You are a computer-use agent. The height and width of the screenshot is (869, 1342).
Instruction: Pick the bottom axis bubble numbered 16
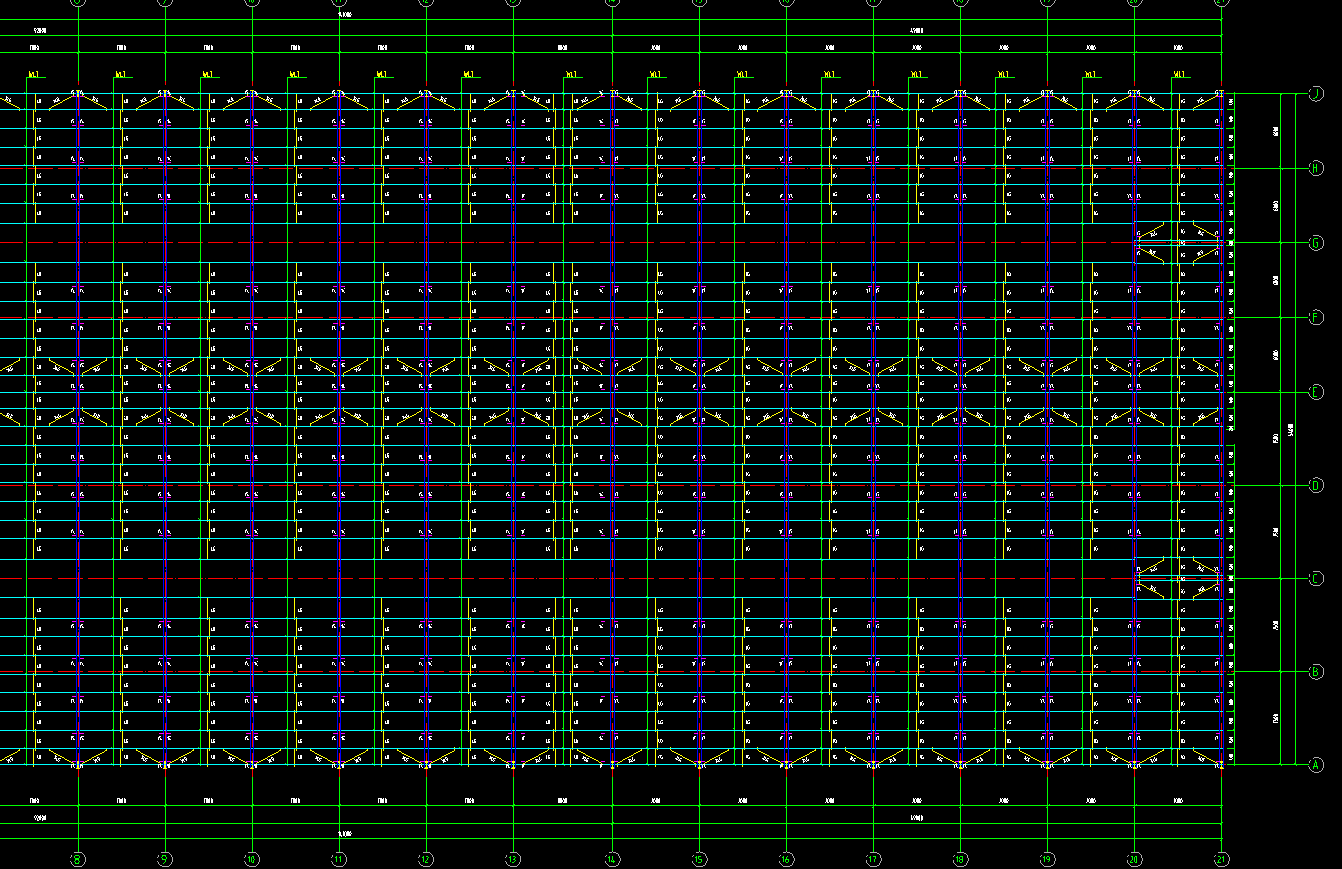click(x=786, y=858)
